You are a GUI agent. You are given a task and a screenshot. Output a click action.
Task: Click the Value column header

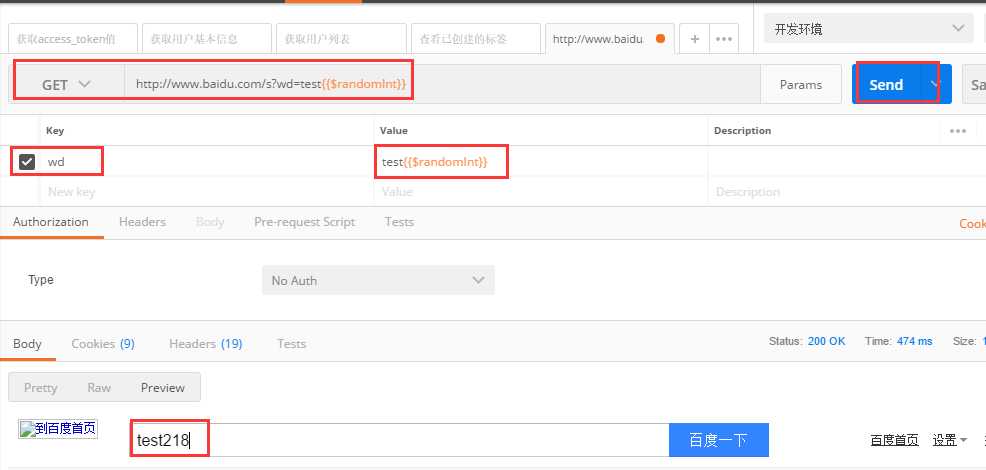click(394, 131)
